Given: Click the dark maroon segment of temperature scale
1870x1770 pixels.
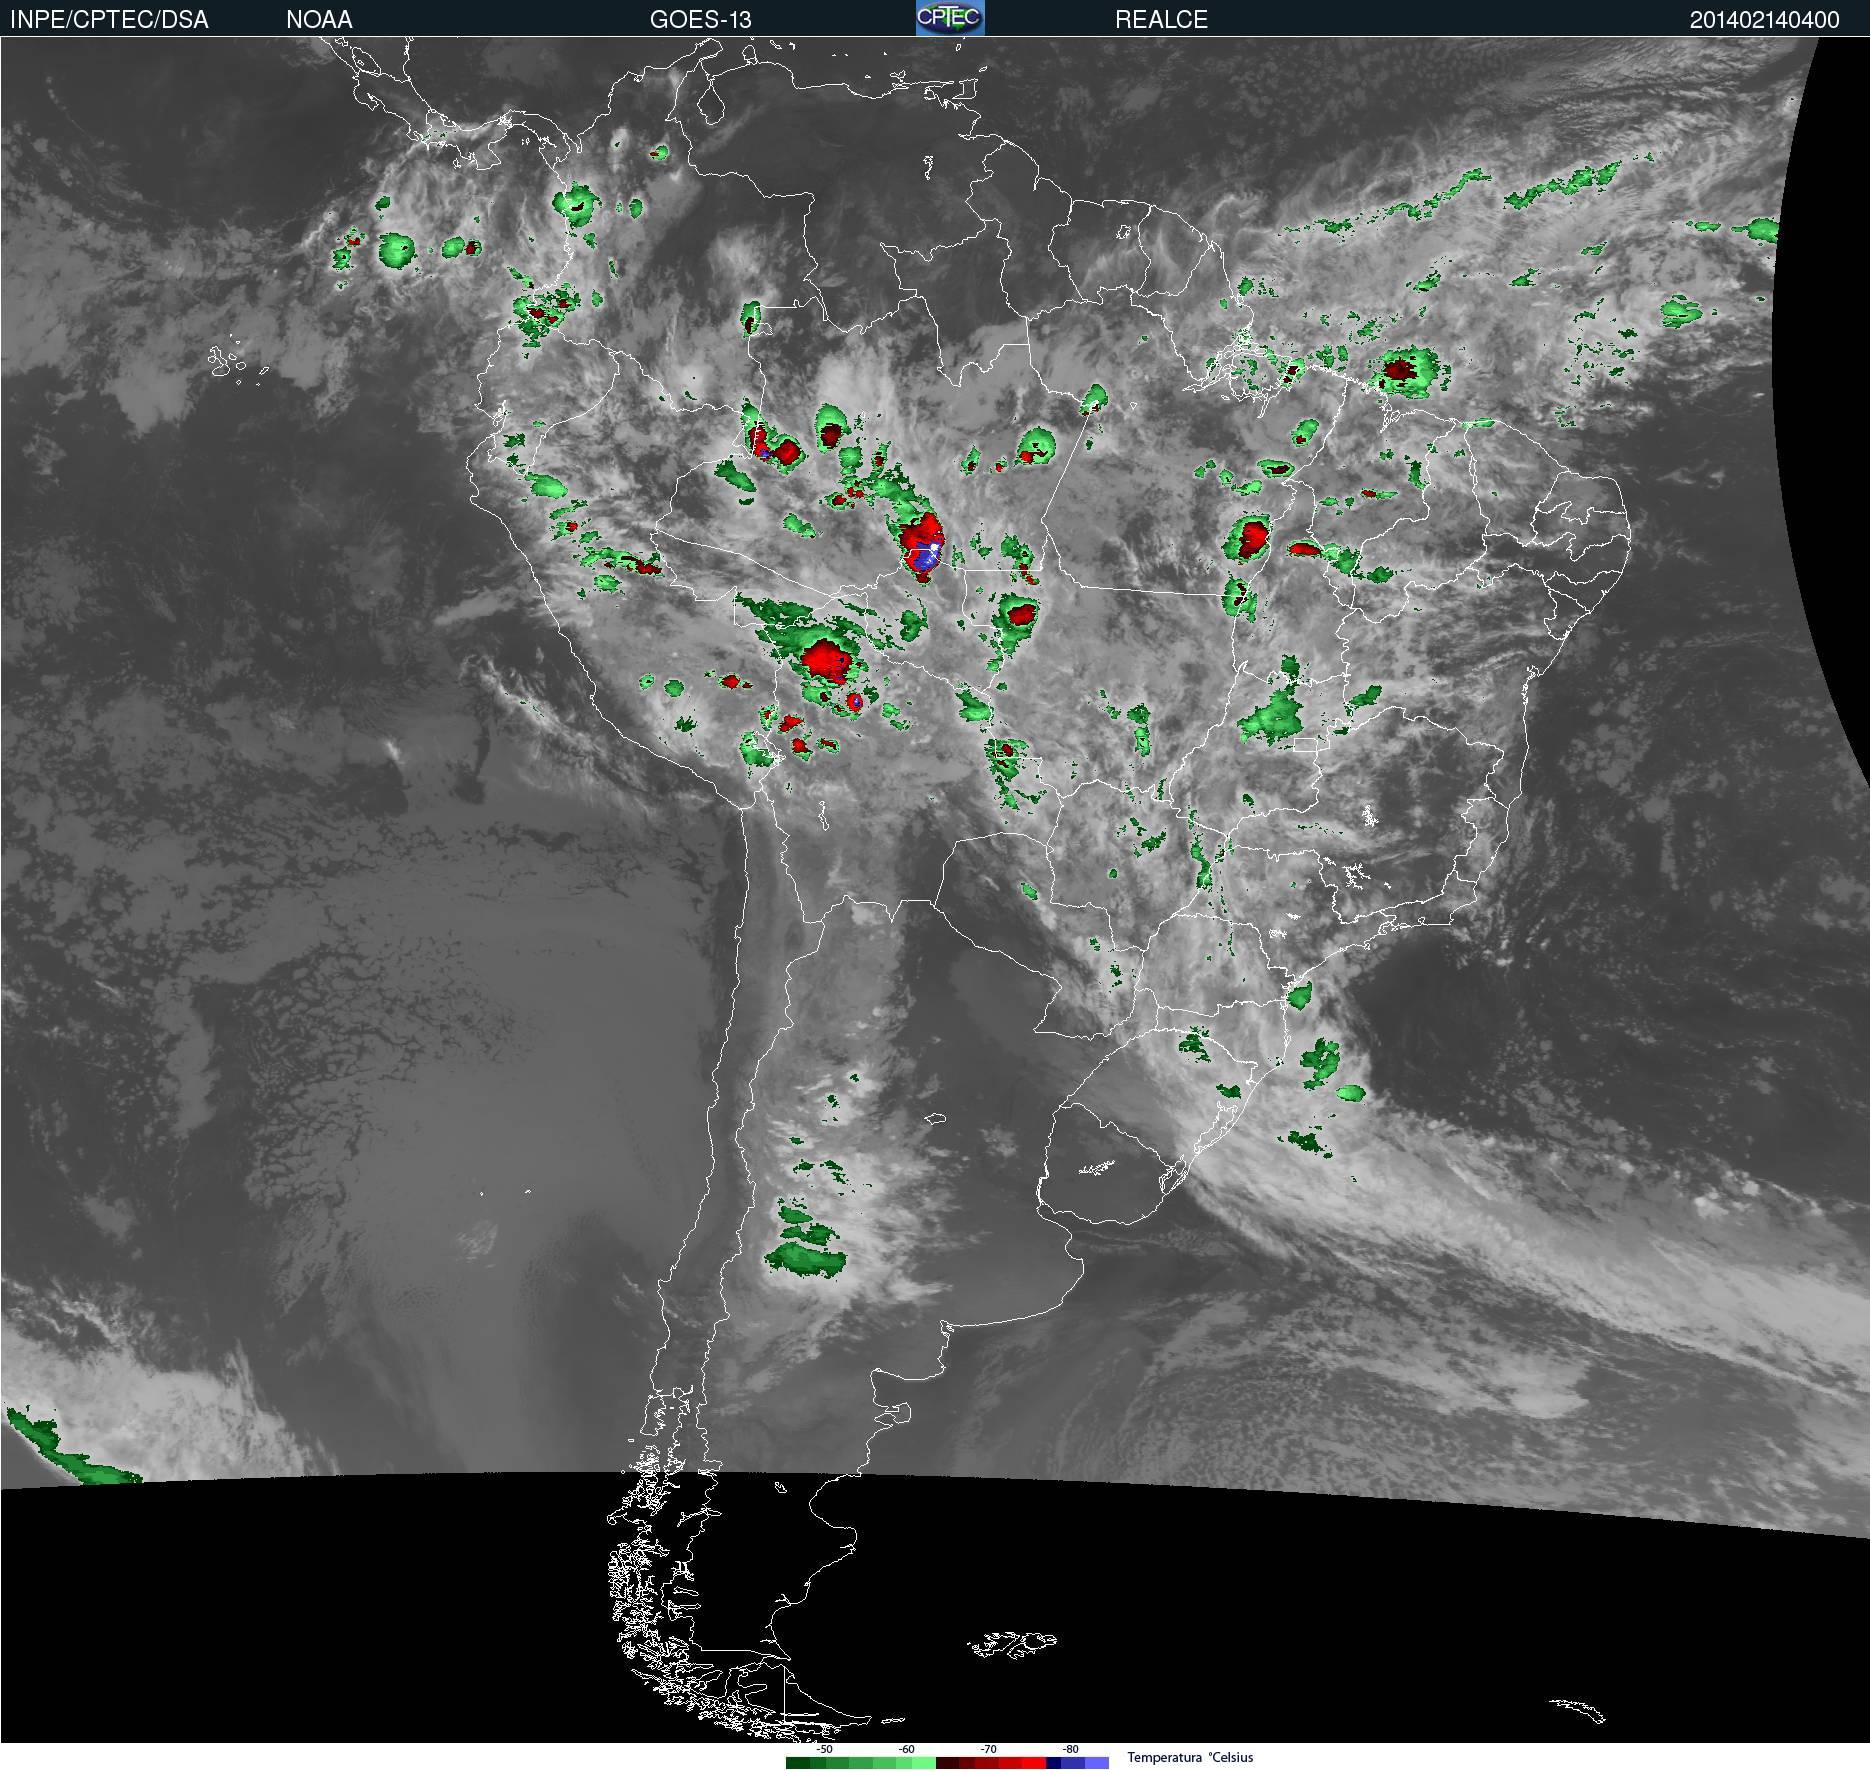Looking at the screenshot, I should (947, 1762).
